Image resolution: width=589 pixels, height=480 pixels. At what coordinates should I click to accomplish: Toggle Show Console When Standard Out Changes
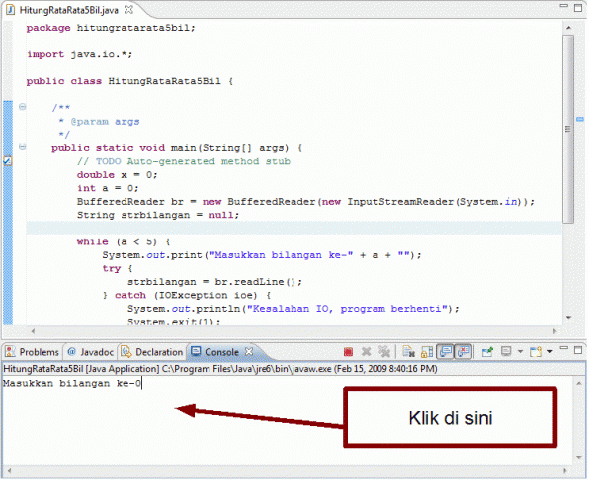tap(446, 352)
